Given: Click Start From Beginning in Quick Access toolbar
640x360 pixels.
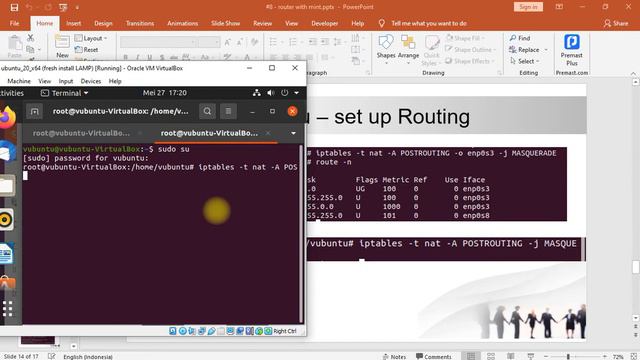Looking at the screenshot, I should pyautogui.click(x=63, y=7).
